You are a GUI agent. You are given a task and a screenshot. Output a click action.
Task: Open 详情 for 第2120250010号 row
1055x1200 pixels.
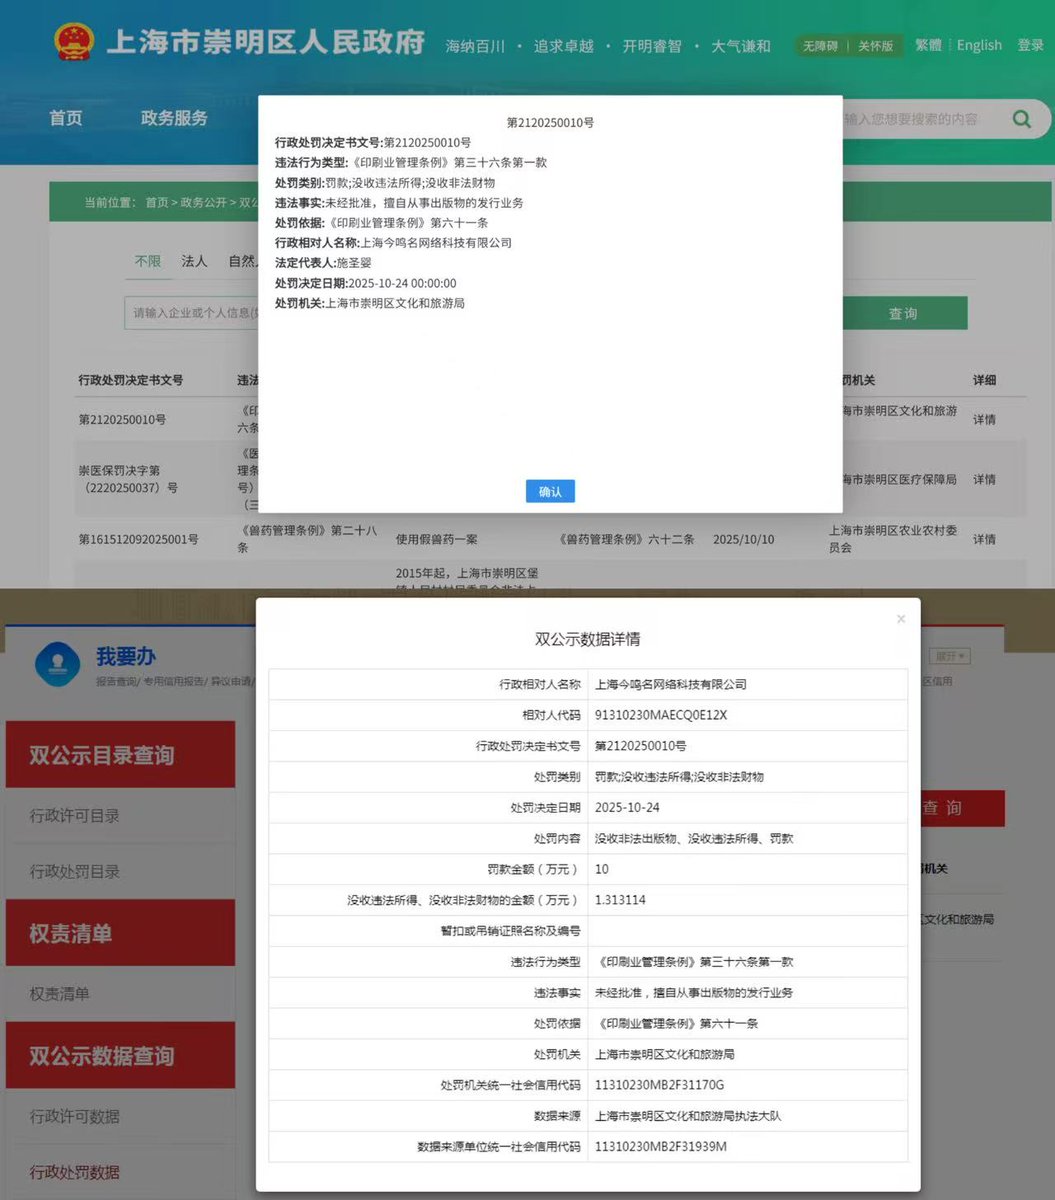(x=984, y=419)
